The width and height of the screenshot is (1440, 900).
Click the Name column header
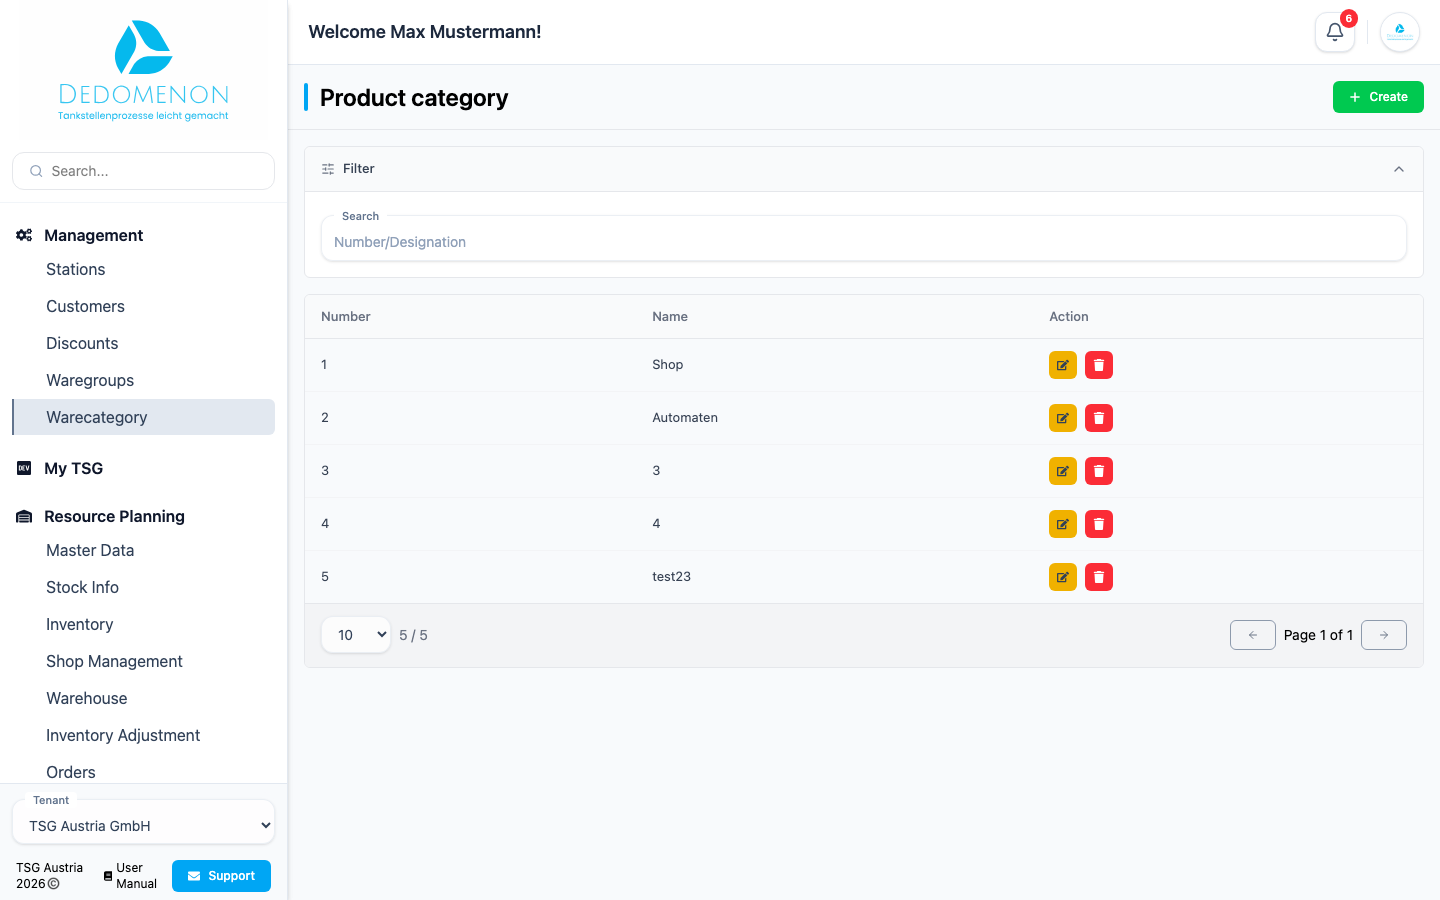[x=670, y=316]
